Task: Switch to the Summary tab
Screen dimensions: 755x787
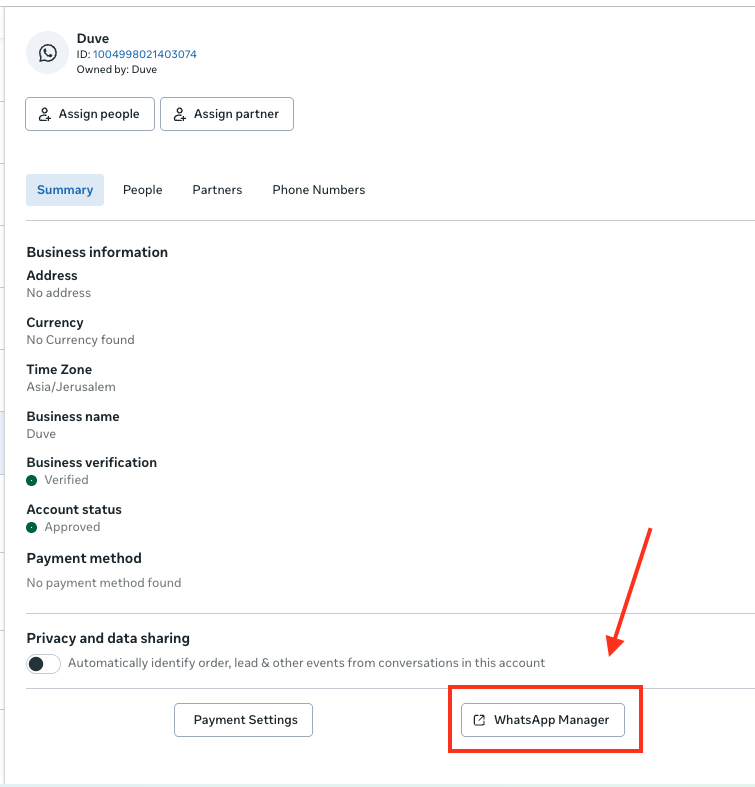Action: (65, 190)
